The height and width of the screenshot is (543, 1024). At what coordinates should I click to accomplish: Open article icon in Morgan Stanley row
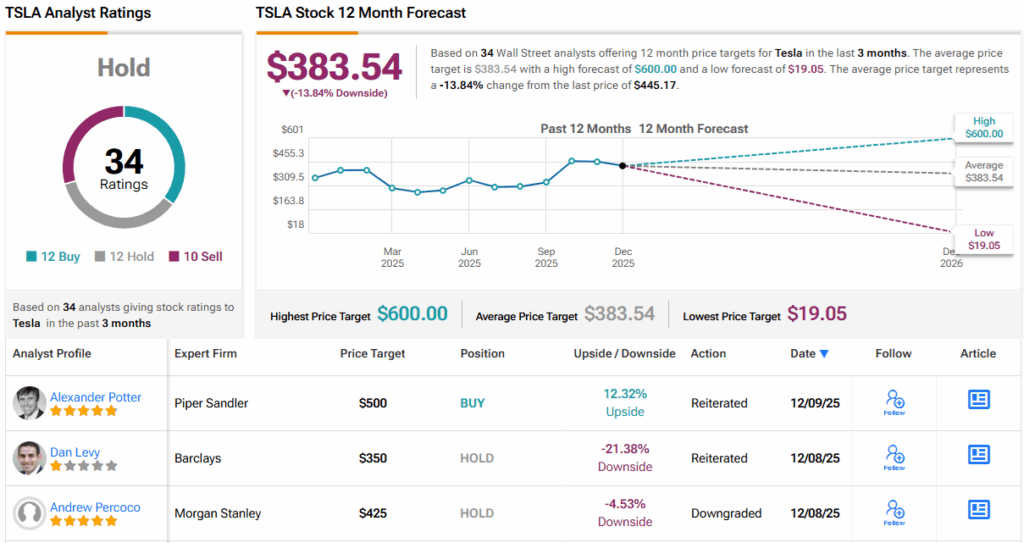(978, 510)
